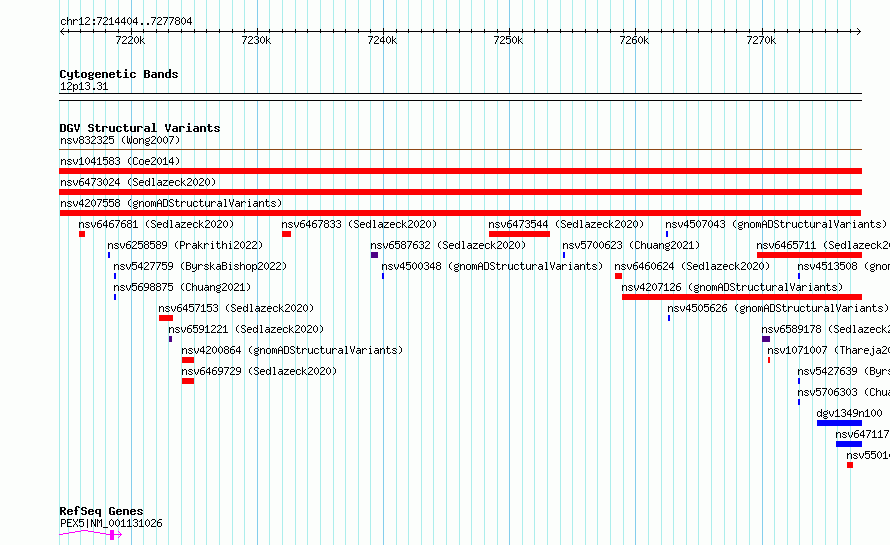This screenshot has width=890, height=545.
Task: Click the nsv1071007 variant label
Action: pyautogui.click(x=828, y=350)
